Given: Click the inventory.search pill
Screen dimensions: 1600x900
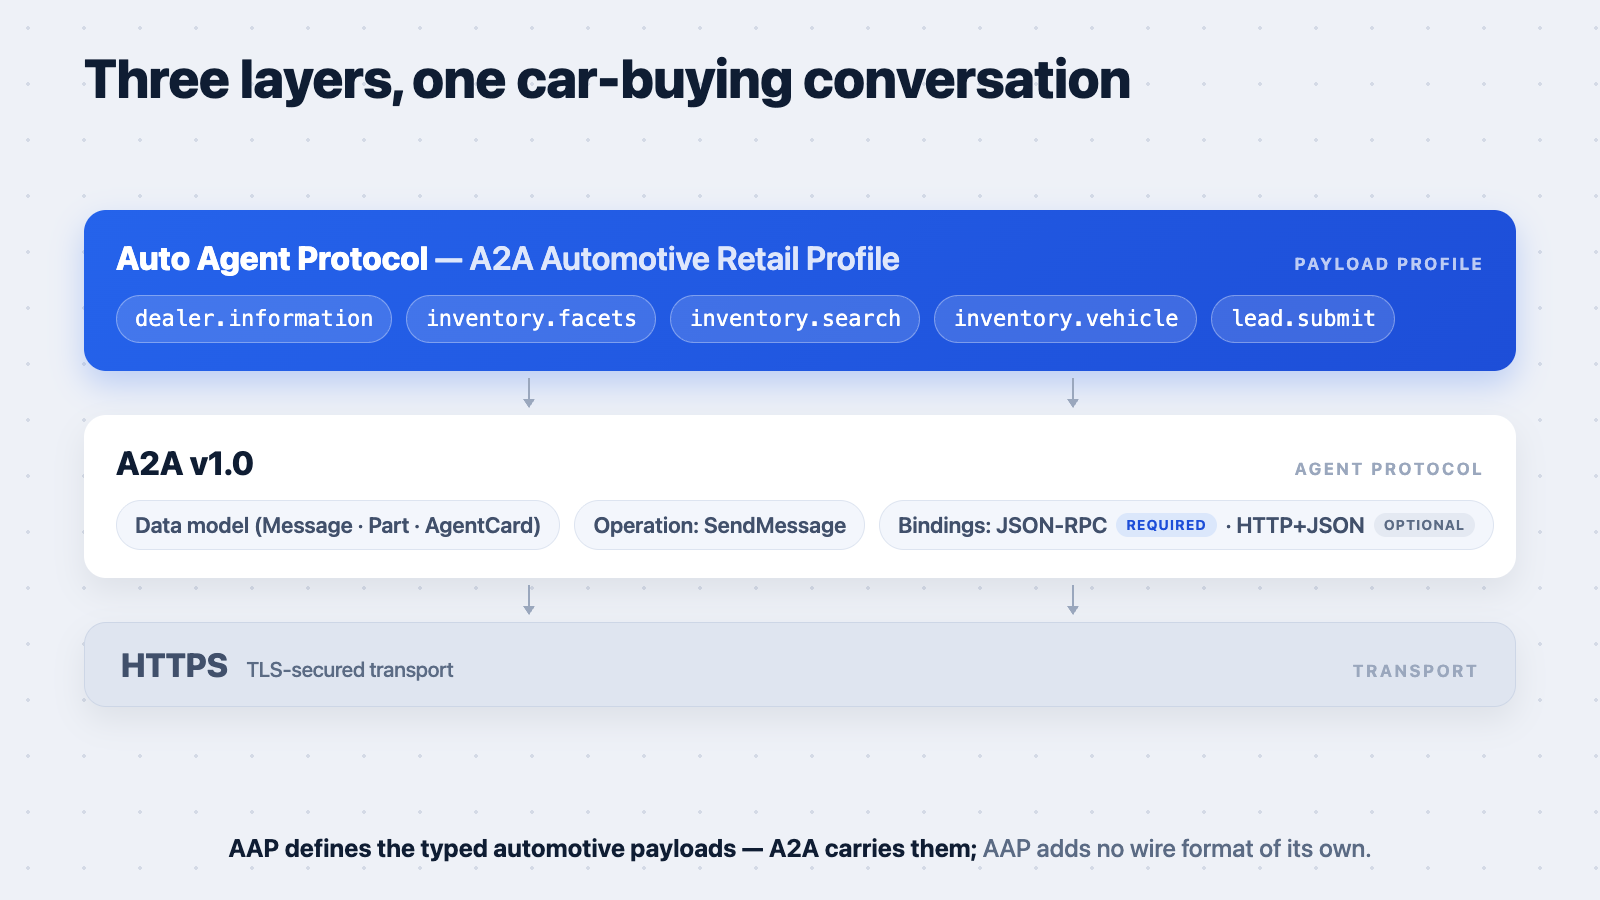Looking at the screenshot, I should 795,319.
